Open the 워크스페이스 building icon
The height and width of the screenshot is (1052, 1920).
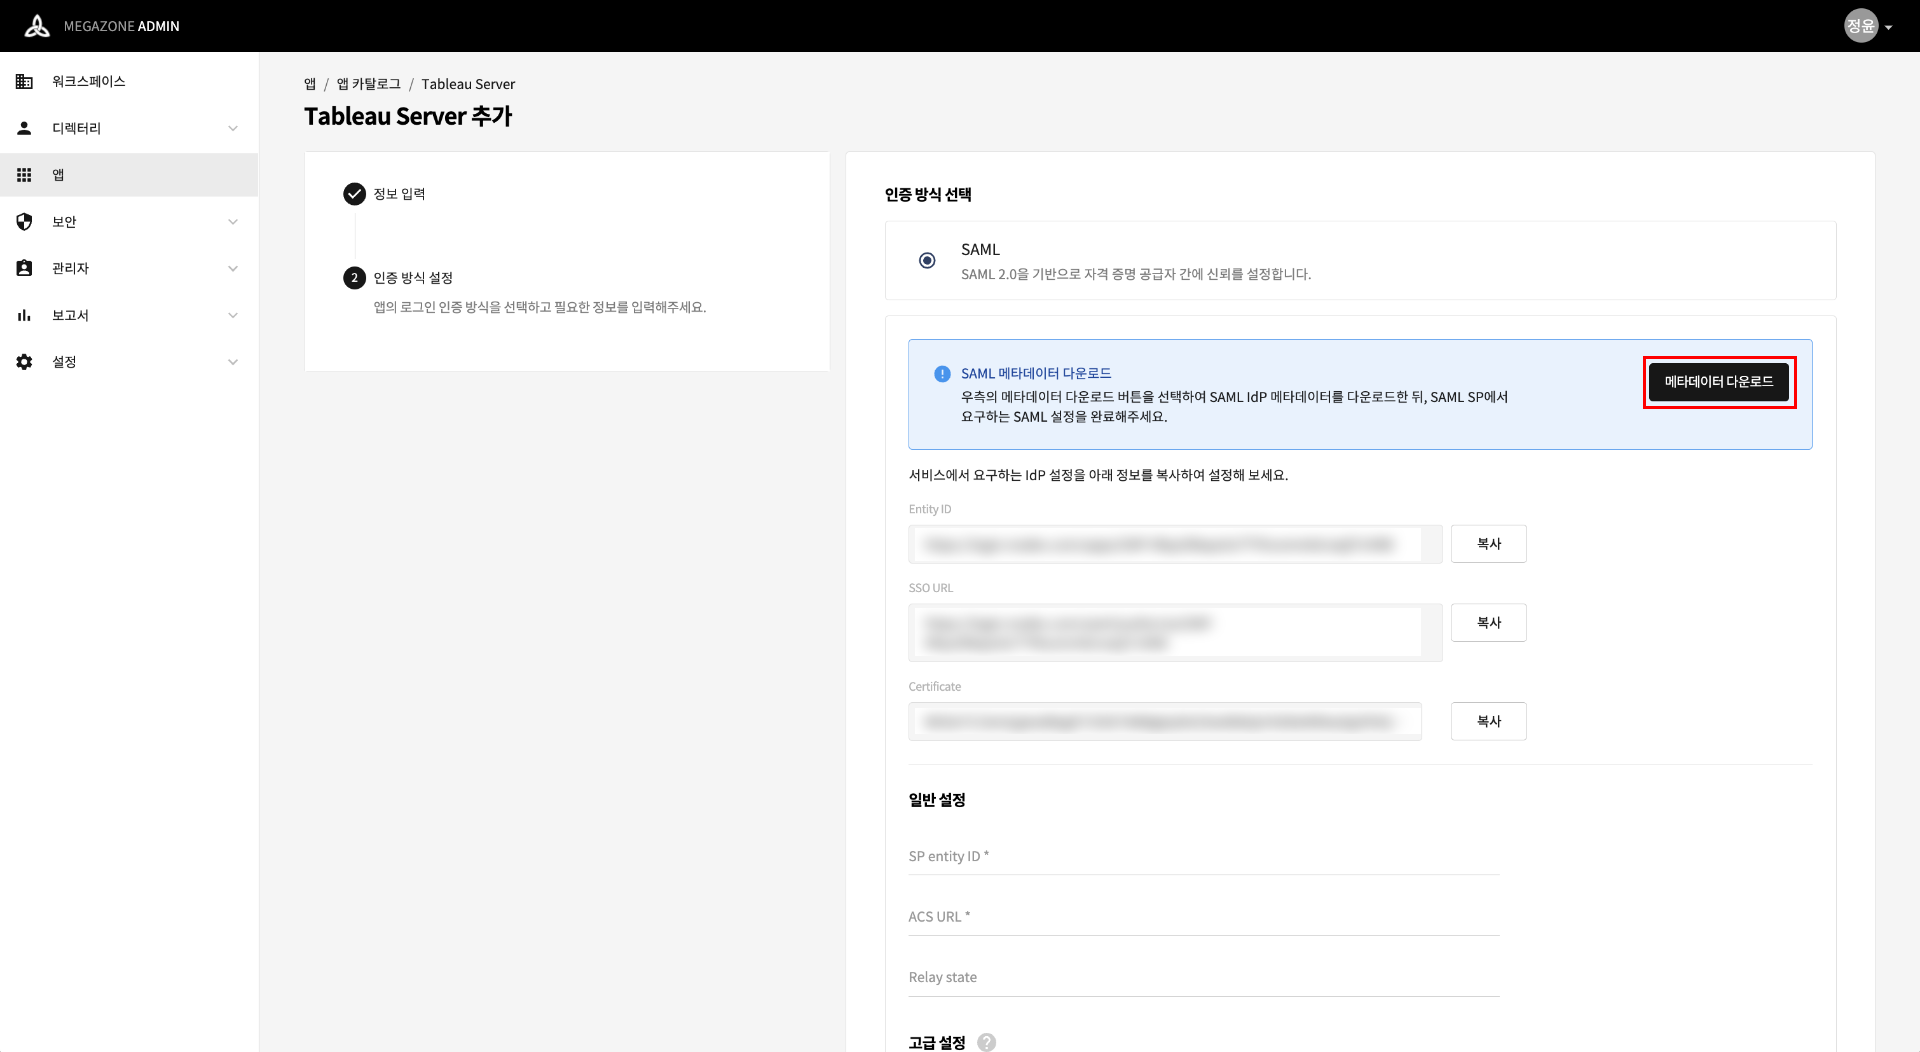click(25, 81)
